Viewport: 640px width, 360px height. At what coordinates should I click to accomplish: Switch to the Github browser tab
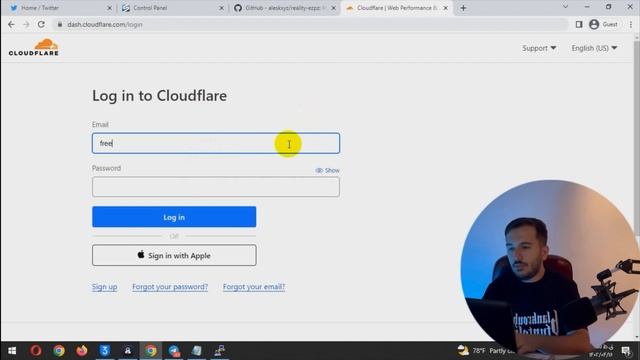coord(284,8)
